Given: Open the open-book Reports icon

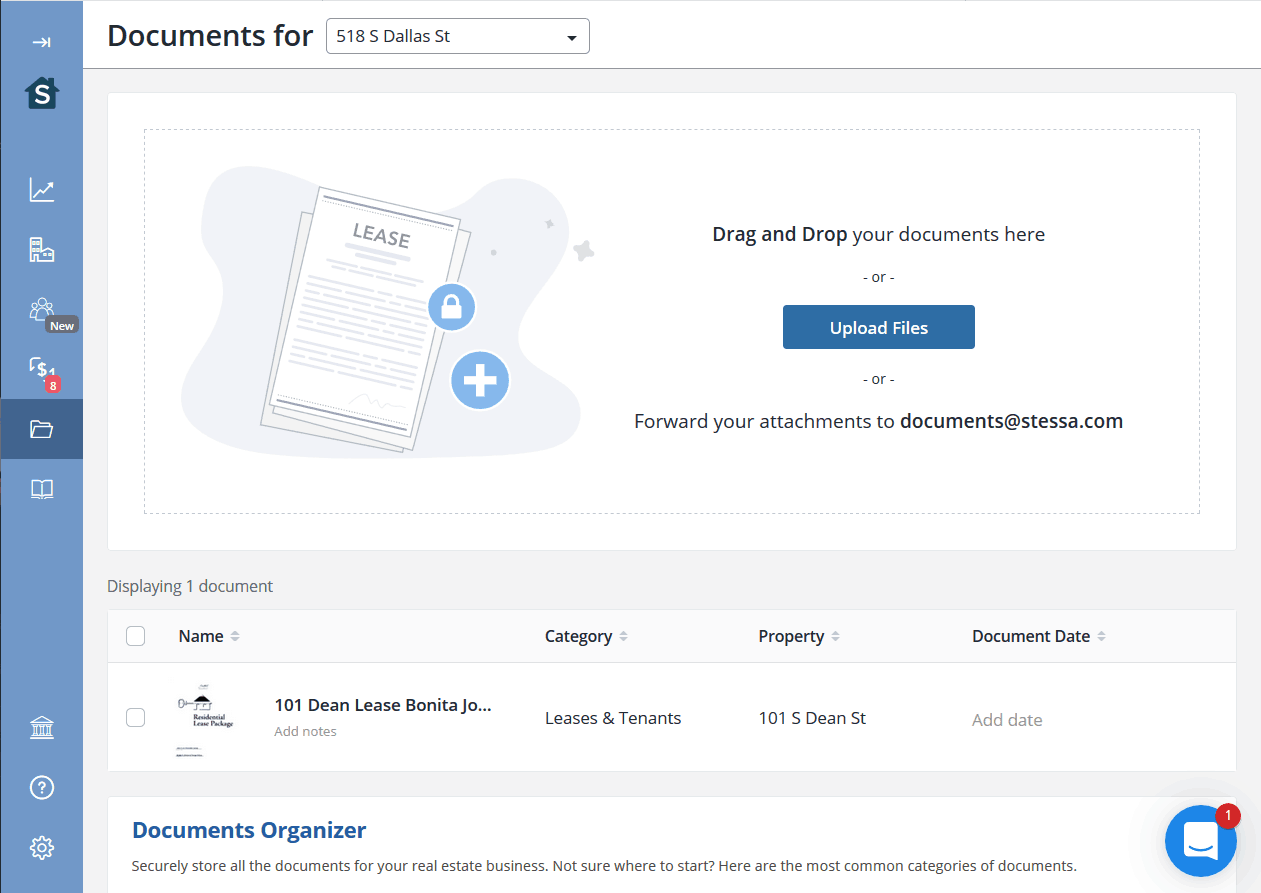Looking at the screenshot, I should click(x=42, y=489).
